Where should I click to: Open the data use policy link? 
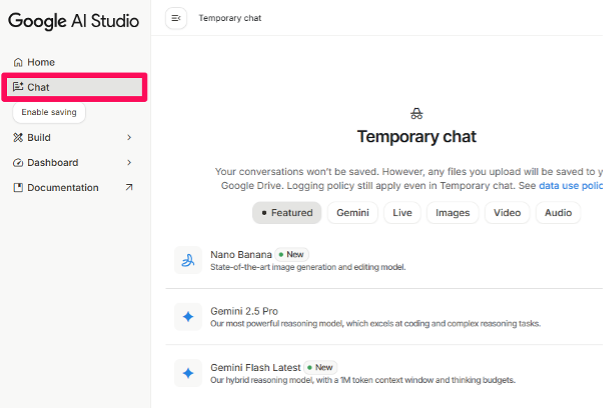[x=571, y=186]
